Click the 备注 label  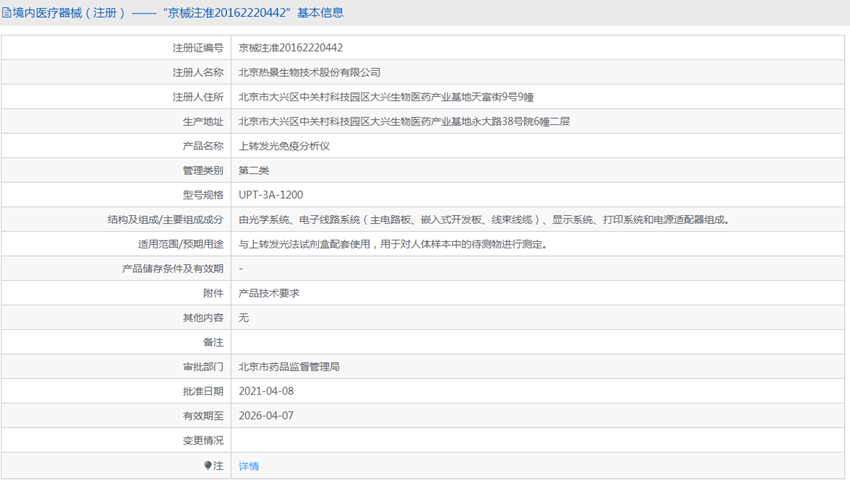coord(213,342)
